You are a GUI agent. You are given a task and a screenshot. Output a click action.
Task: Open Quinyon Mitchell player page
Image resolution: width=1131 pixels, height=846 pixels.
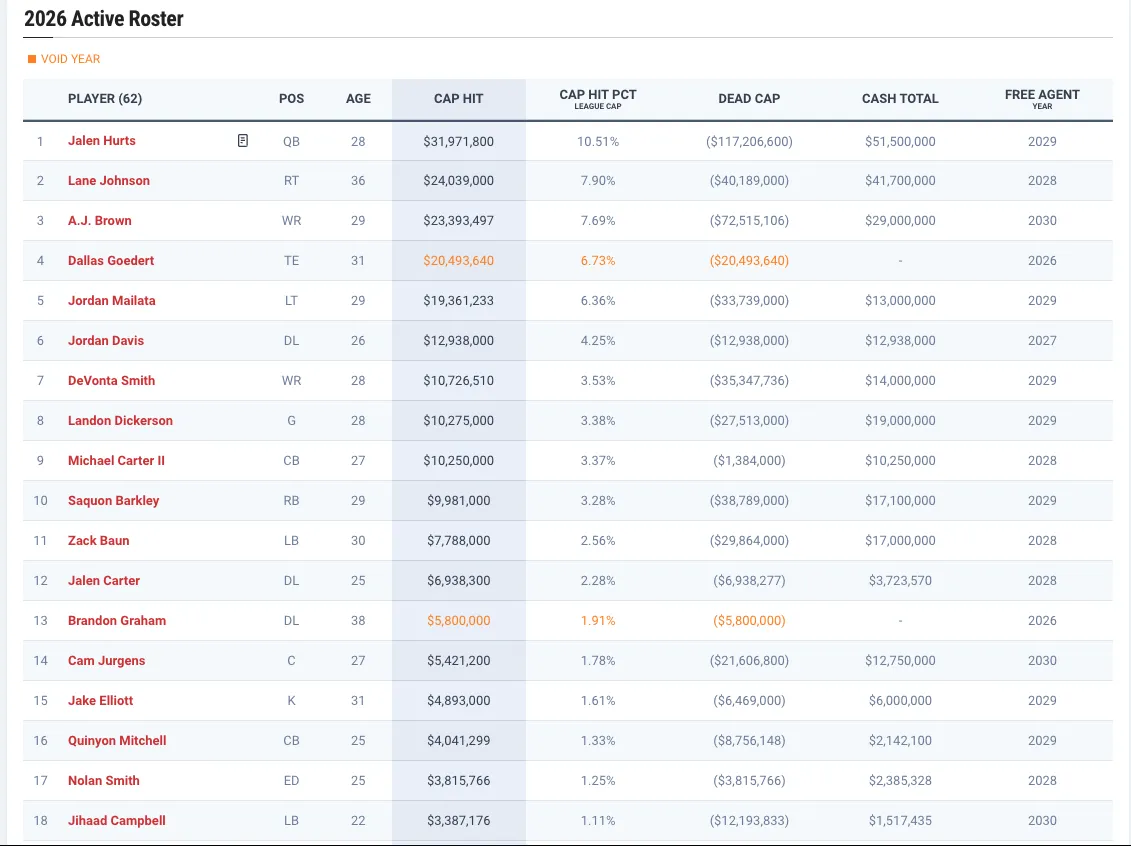tap(117, 741)
